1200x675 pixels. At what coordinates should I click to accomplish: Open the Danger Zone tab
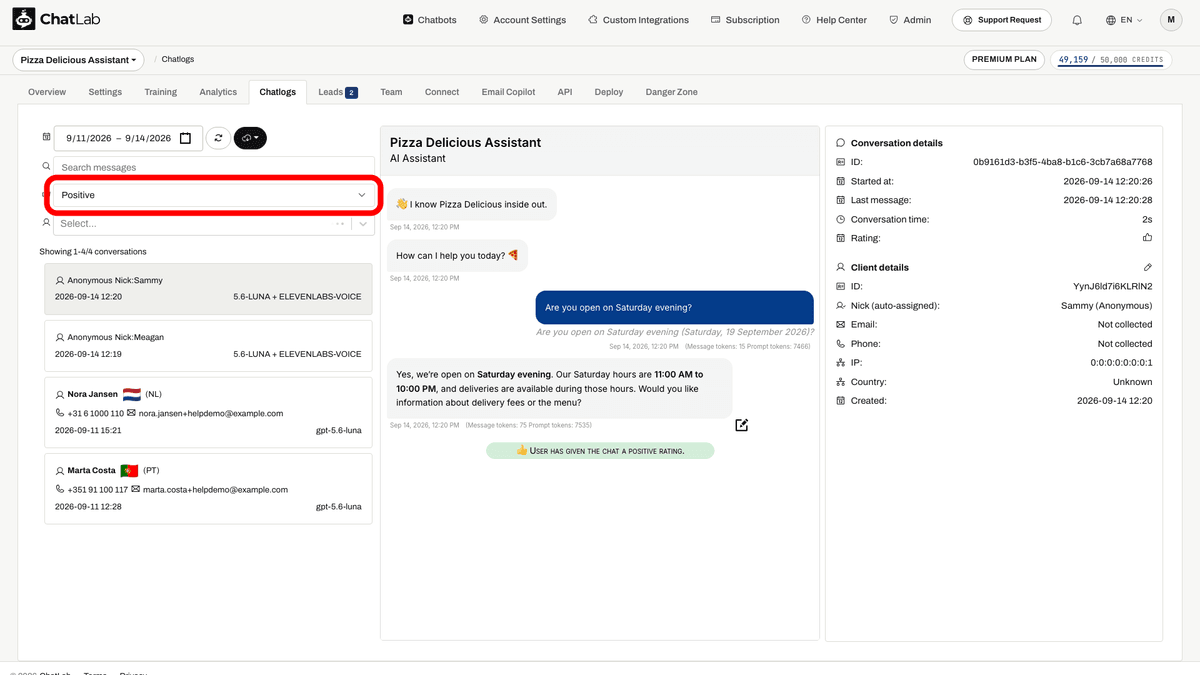(672, 92)
